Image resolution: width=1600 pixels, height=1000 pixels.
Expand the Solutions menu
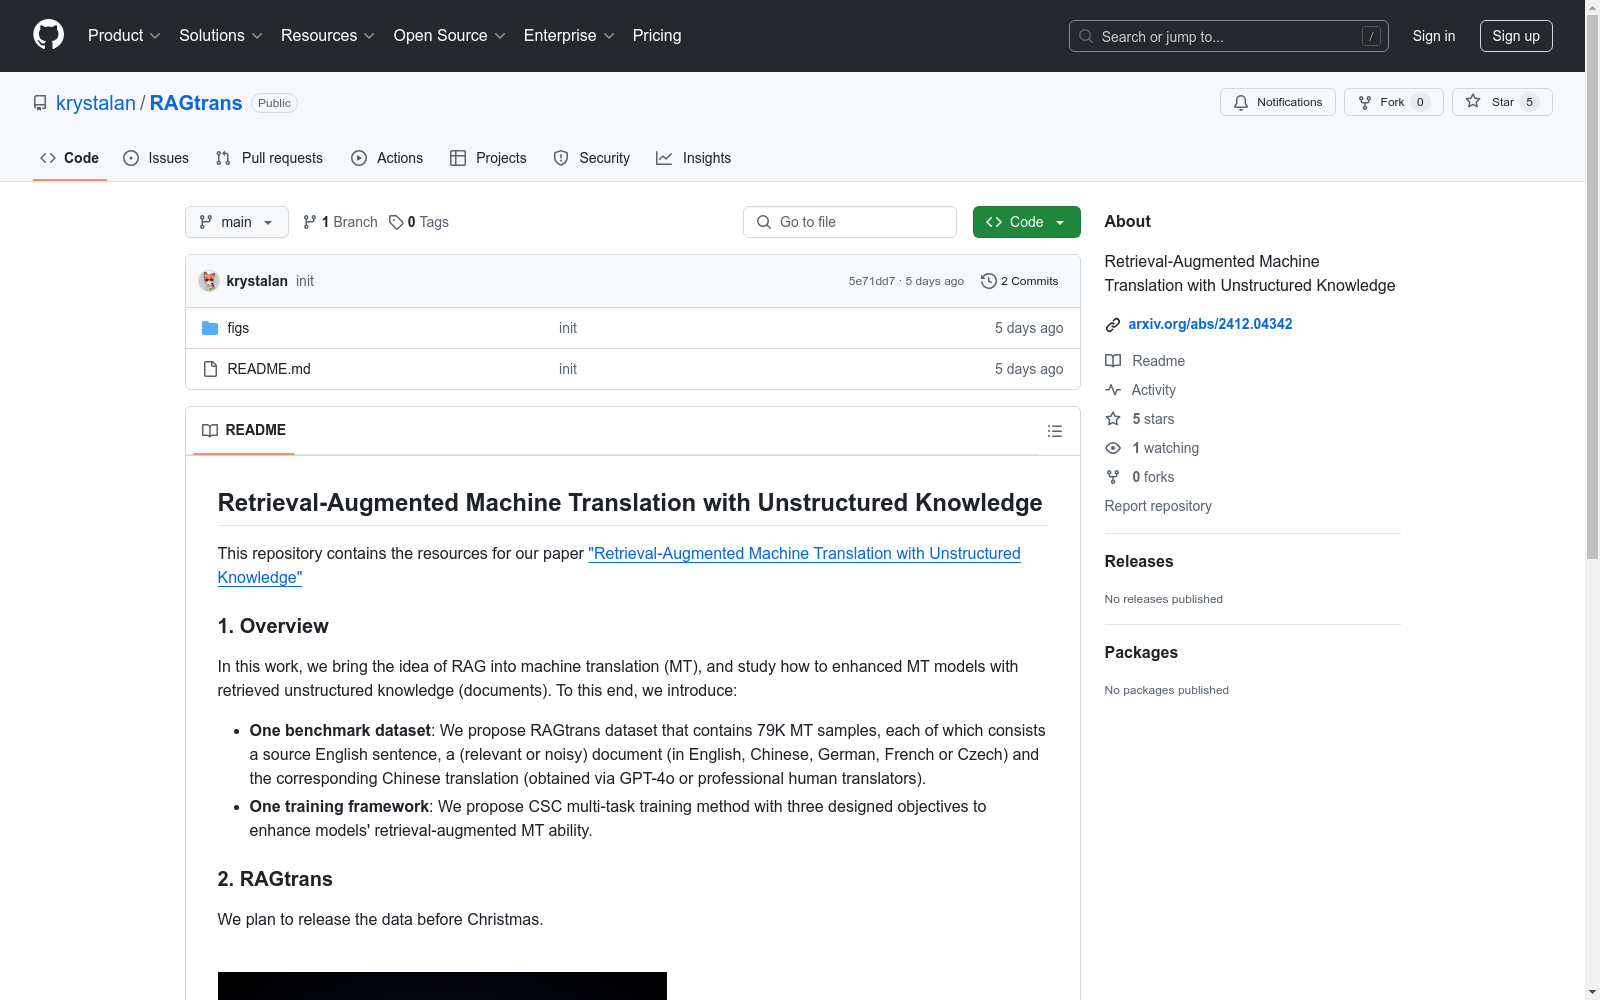coord(221,36)
